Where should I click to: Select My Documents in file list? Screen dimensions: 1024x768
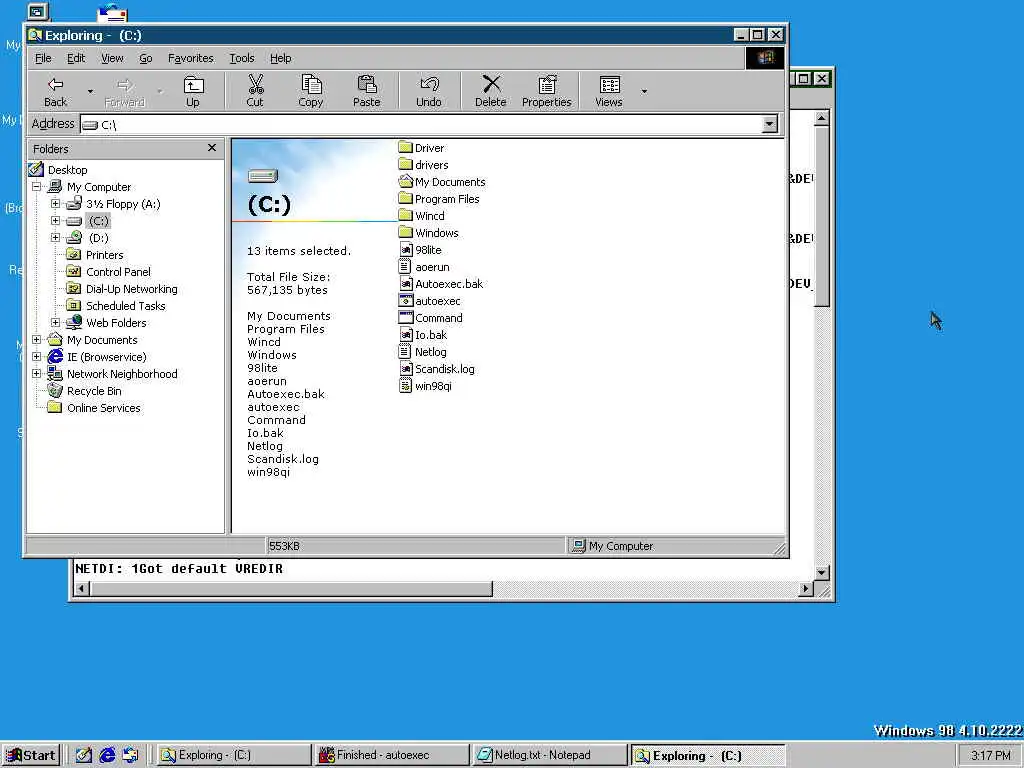click(442, 182)
